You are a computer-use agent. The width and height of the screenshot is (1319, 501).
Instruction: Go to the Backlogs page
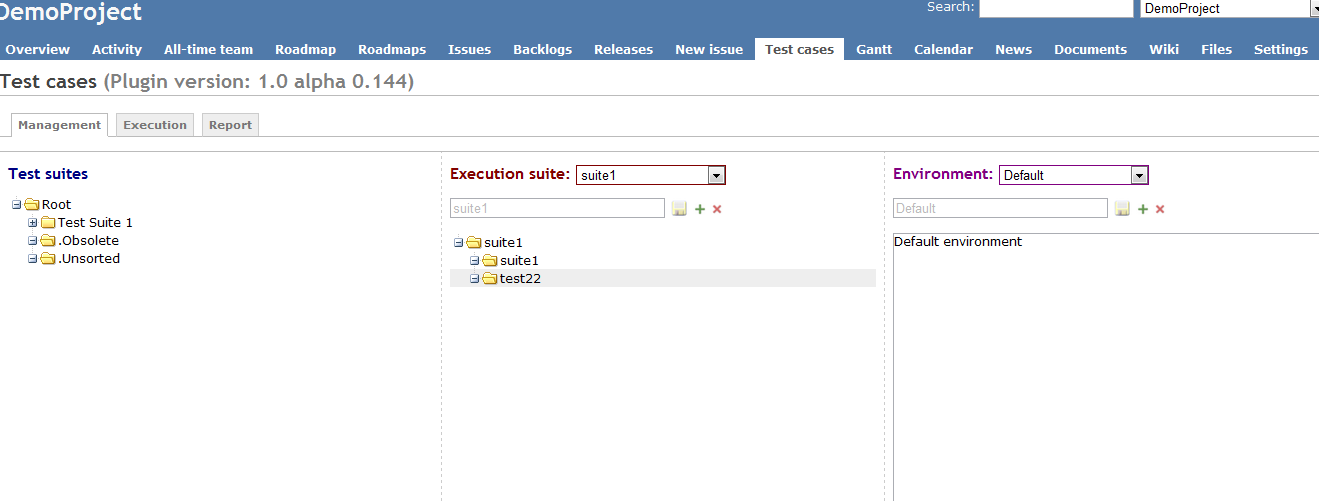(x=543, y=49)
